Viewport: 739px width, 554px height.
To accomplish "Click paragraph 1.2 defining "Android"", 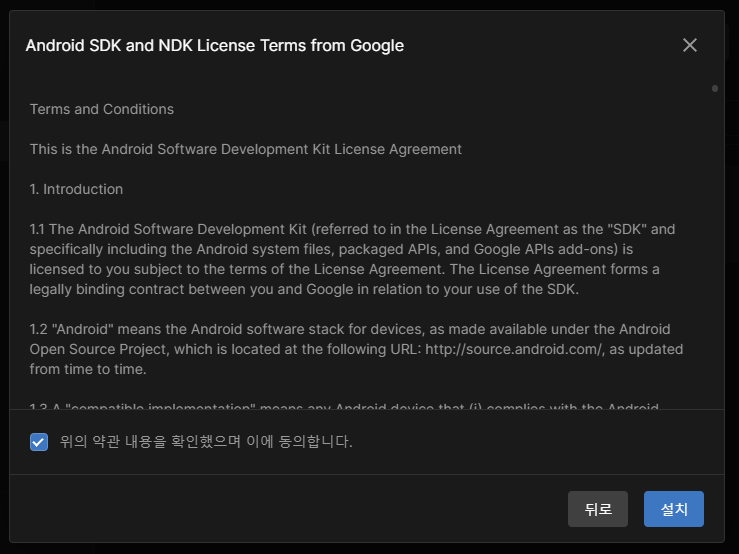I will [x=356, y=349].
